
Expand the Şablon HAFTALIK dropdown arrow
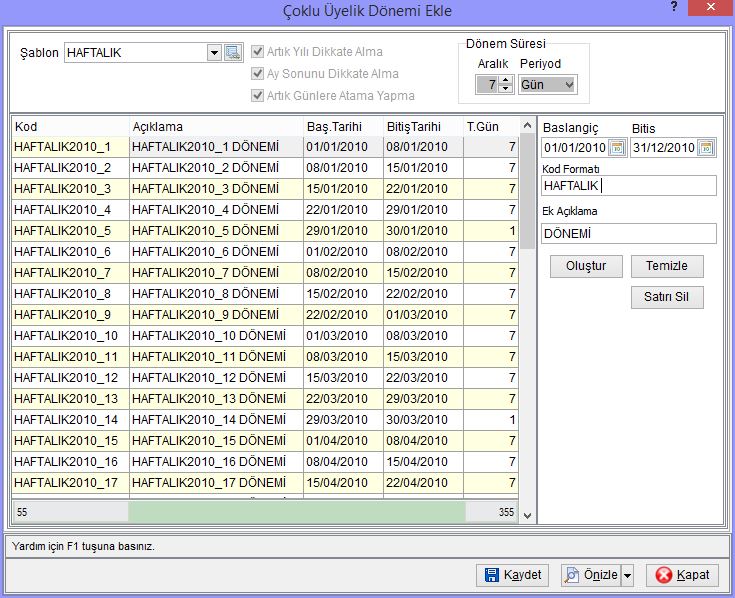click(x=214, y=52)
